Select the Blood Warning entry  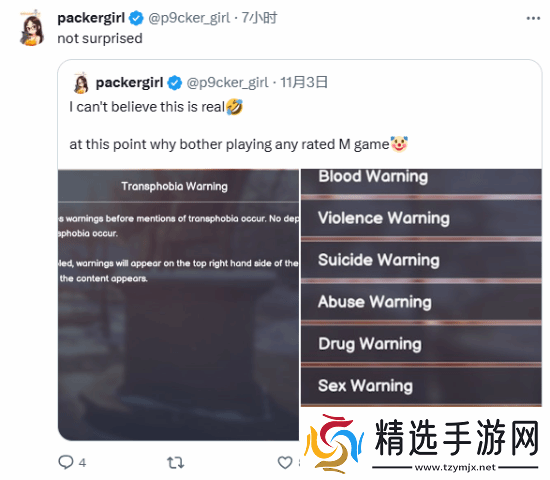click(x=421, y=180)
